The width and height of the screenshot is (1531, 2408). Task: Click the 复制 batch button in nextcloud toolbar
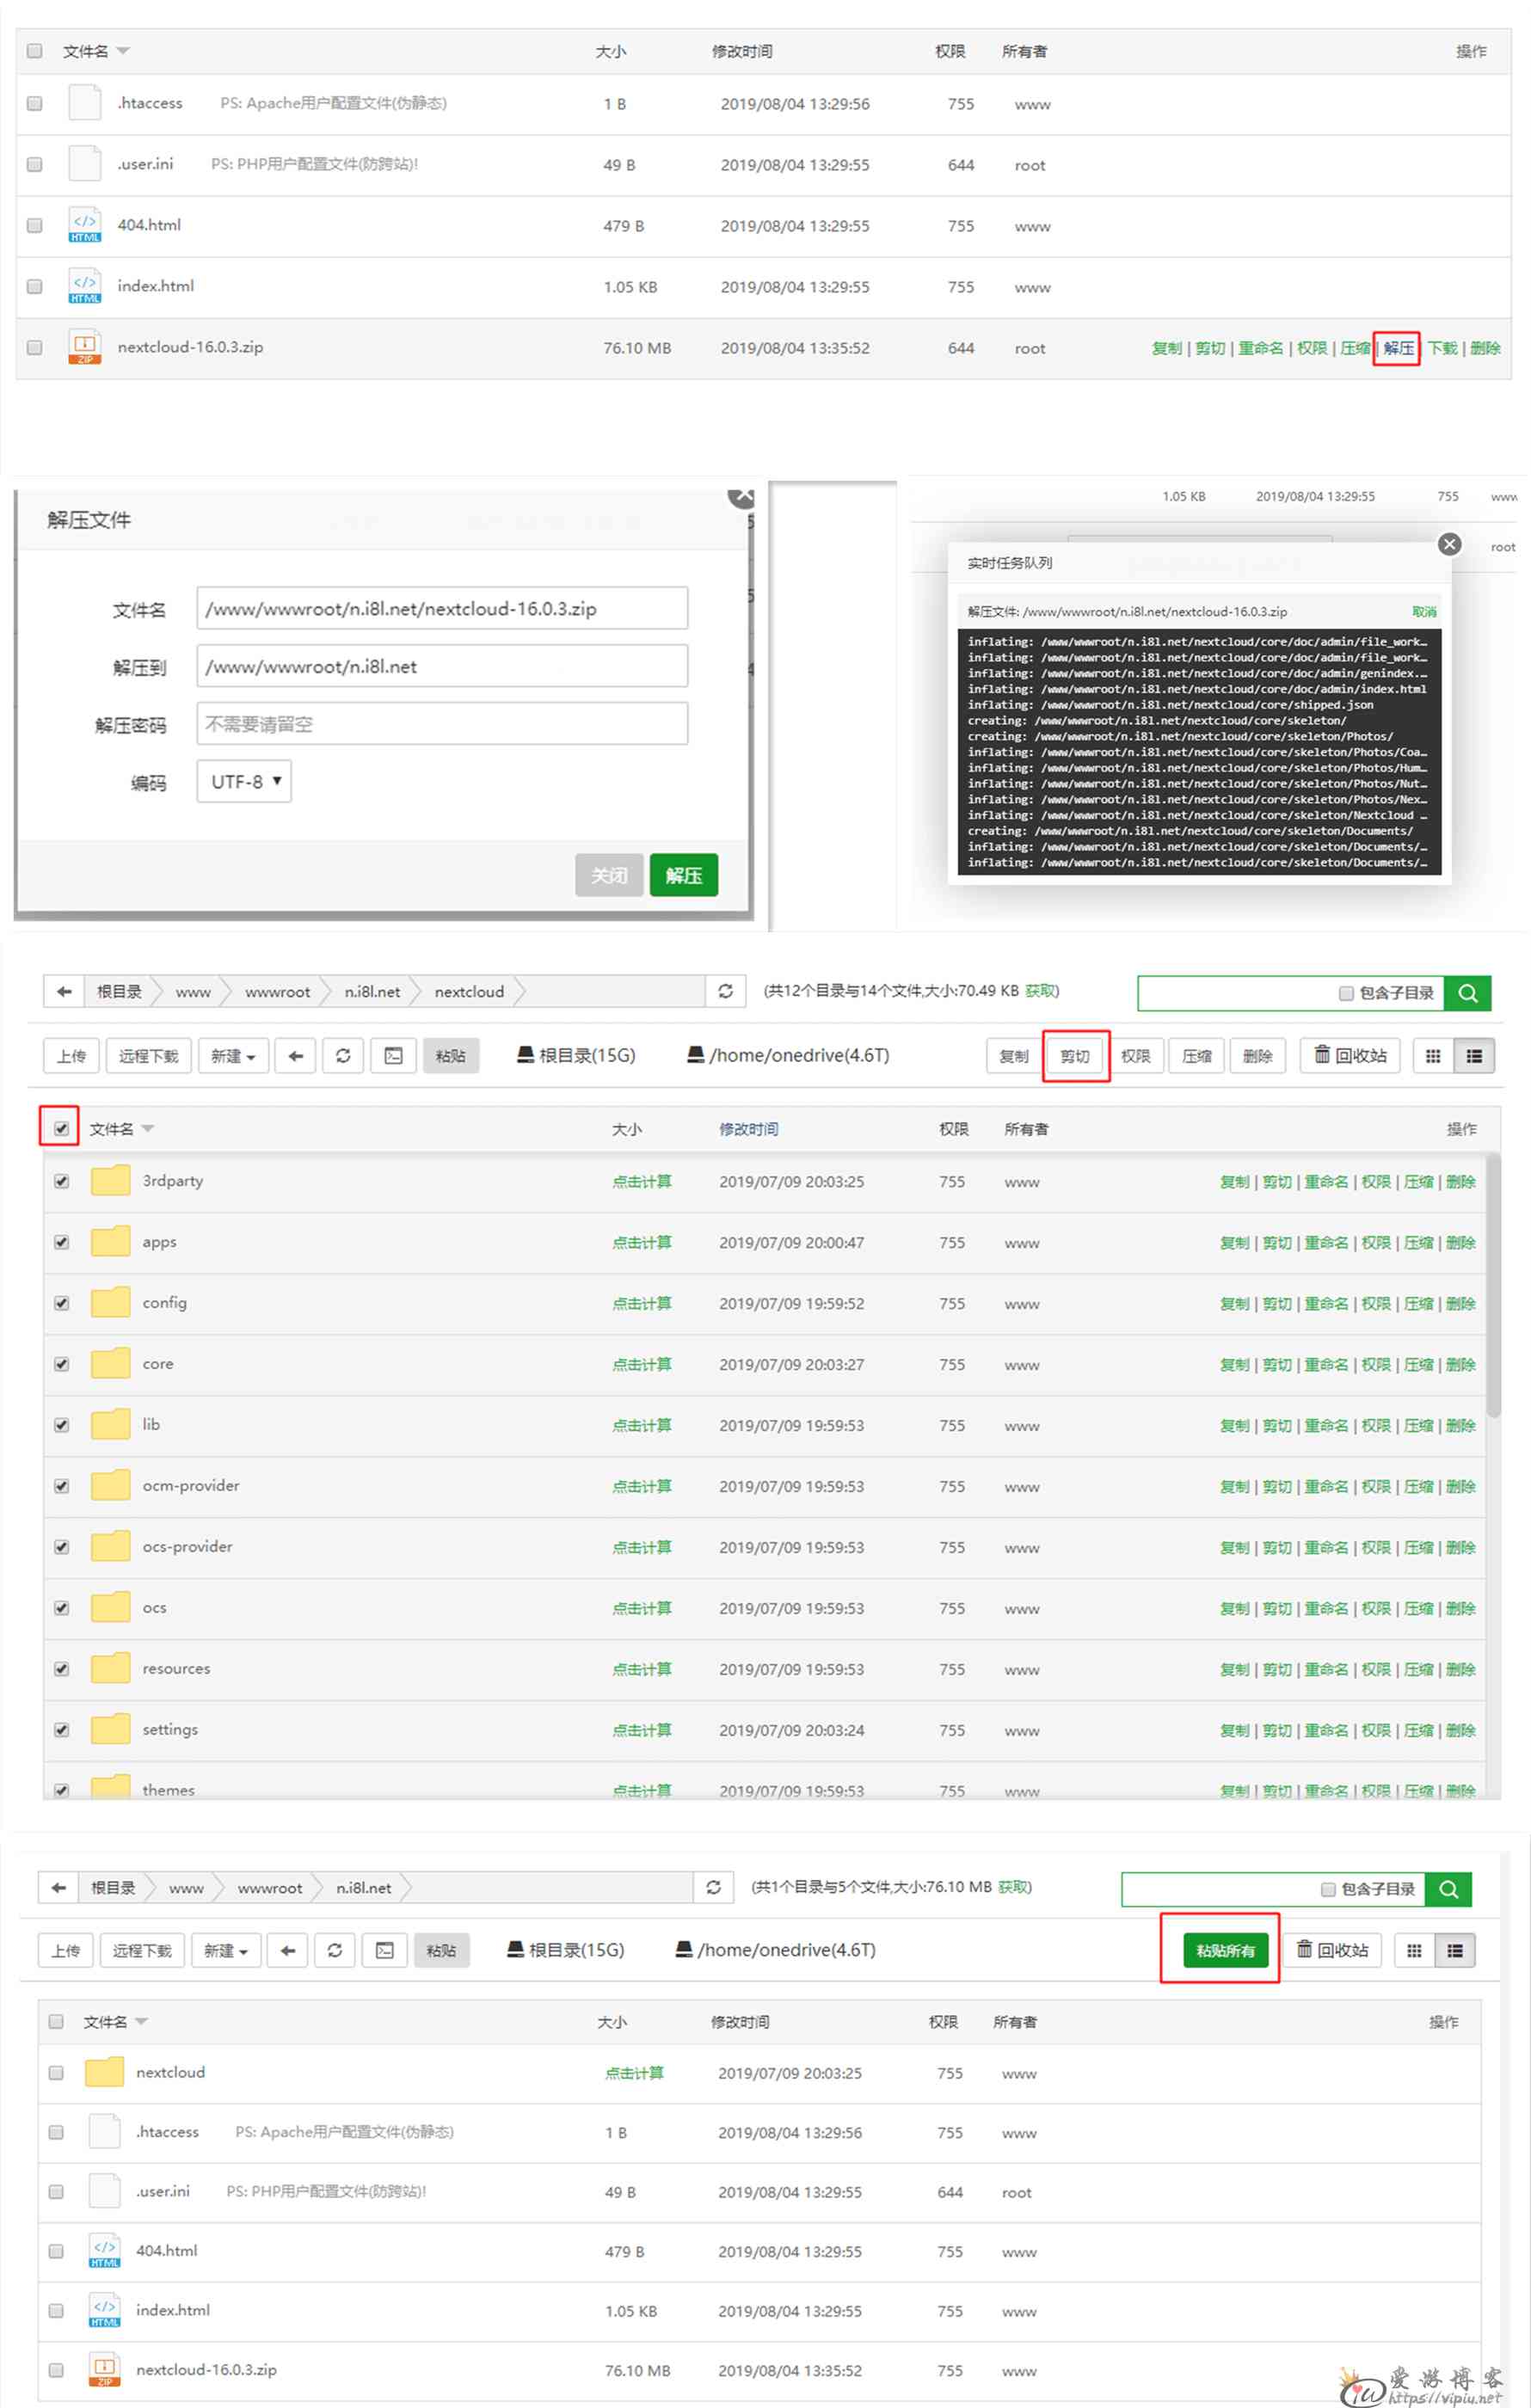1014,1056
